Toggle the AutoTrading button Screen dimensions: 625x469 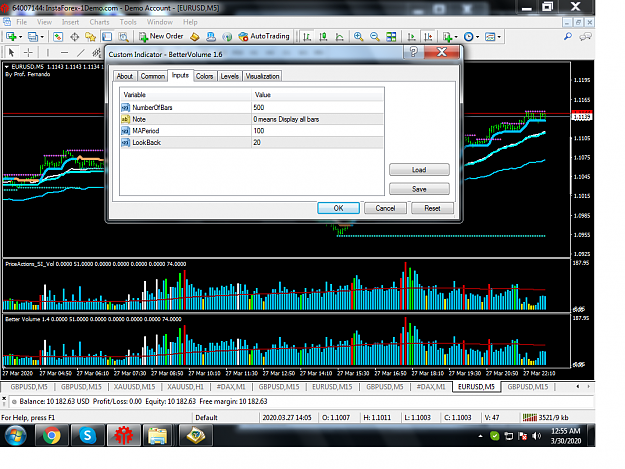click(264, 36)
